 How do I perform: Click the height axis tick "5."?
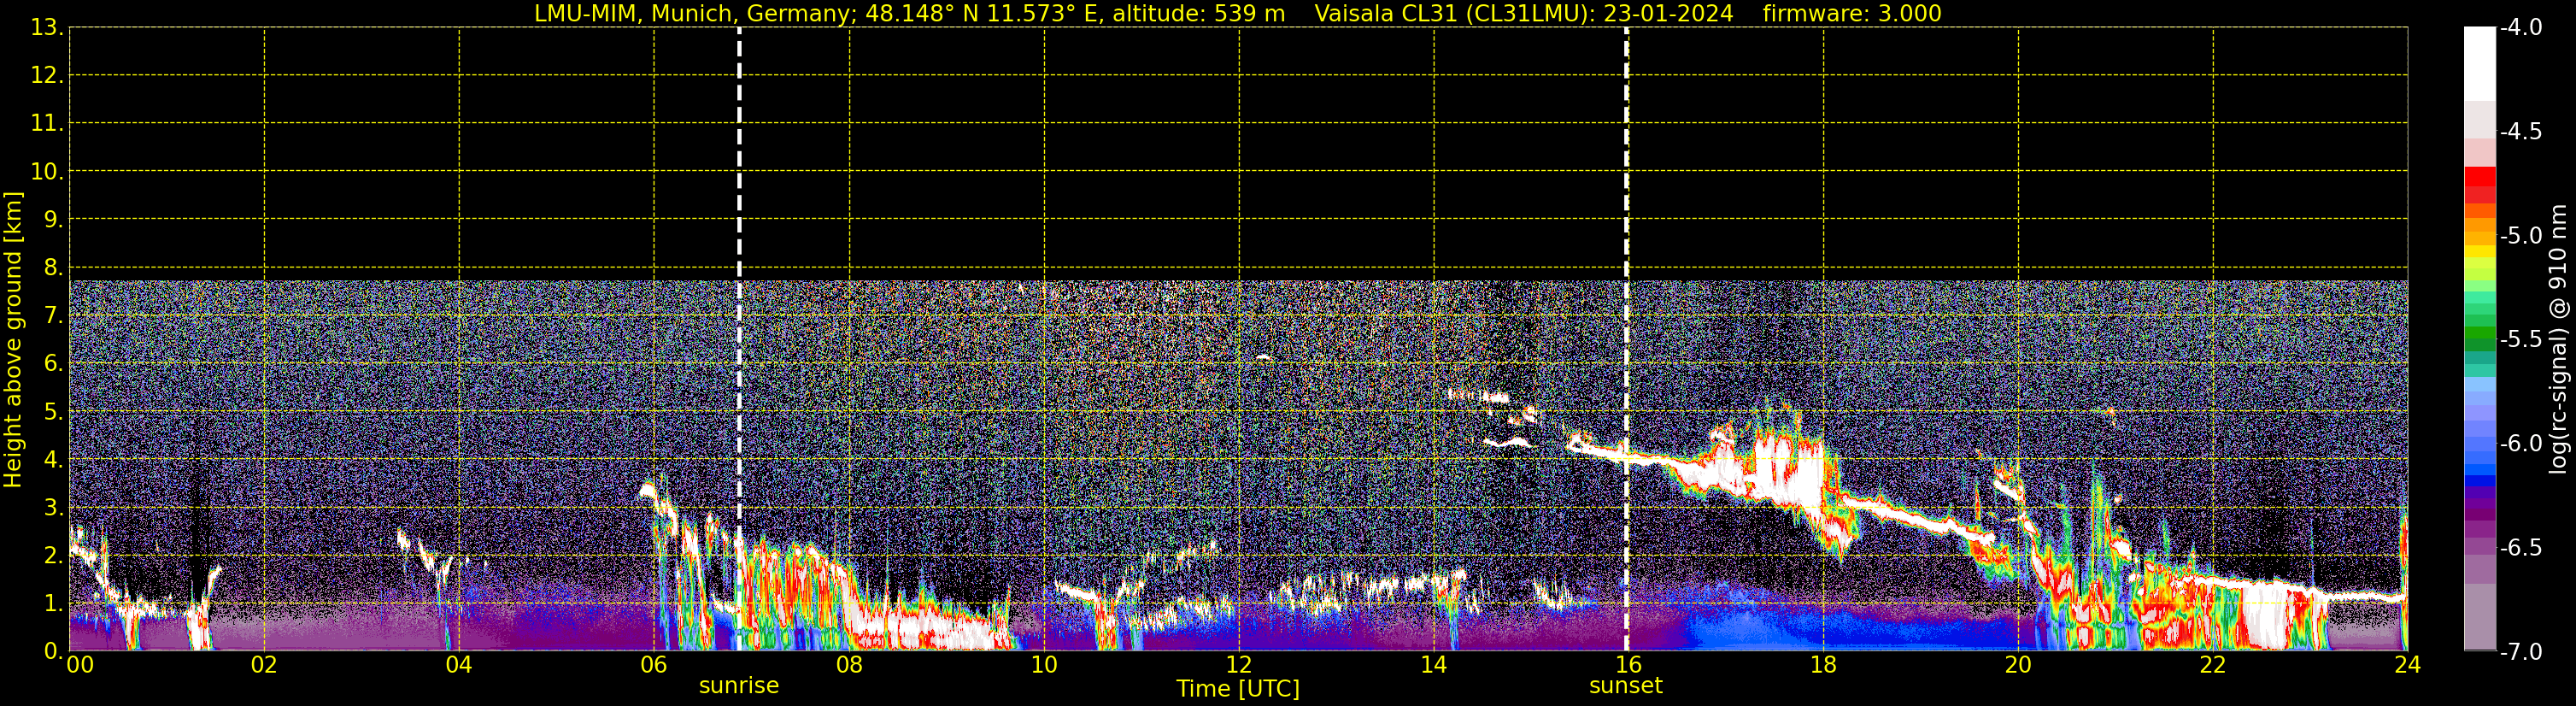point(53,412)
